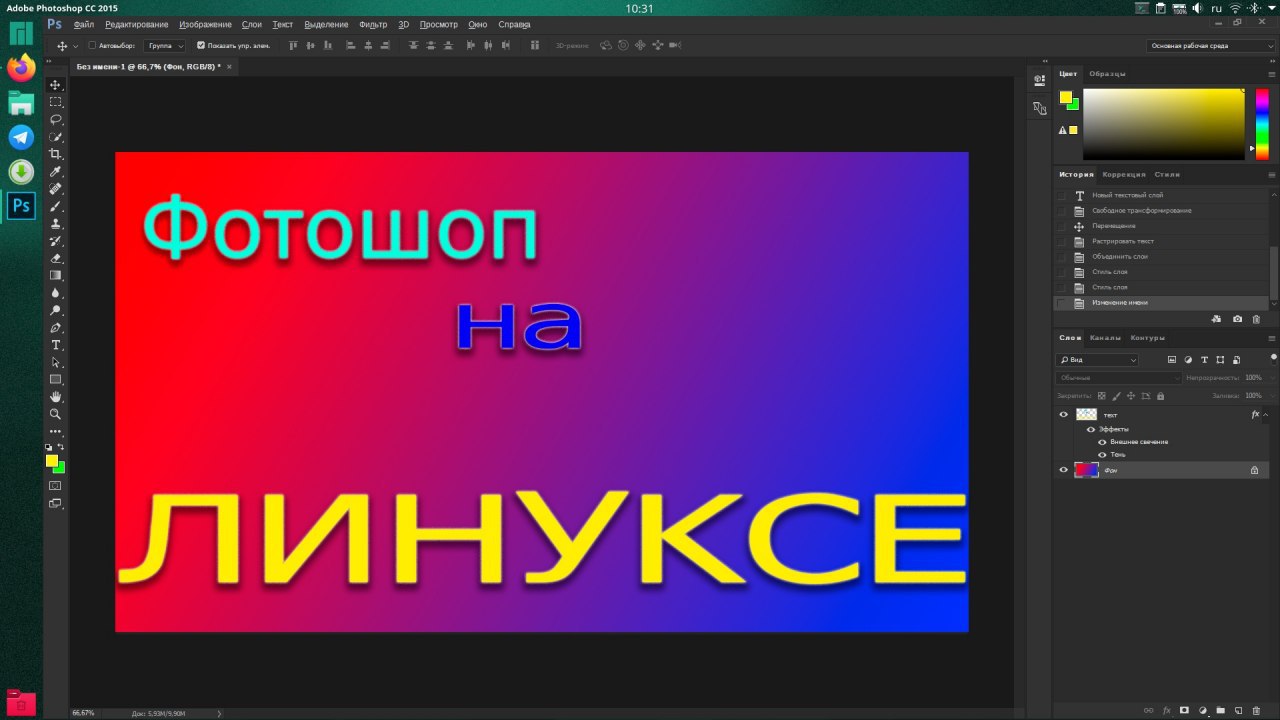Click the Фон layer thumbnail
Viewport: 1280px width, 720px height.
tap(1086, 470)
